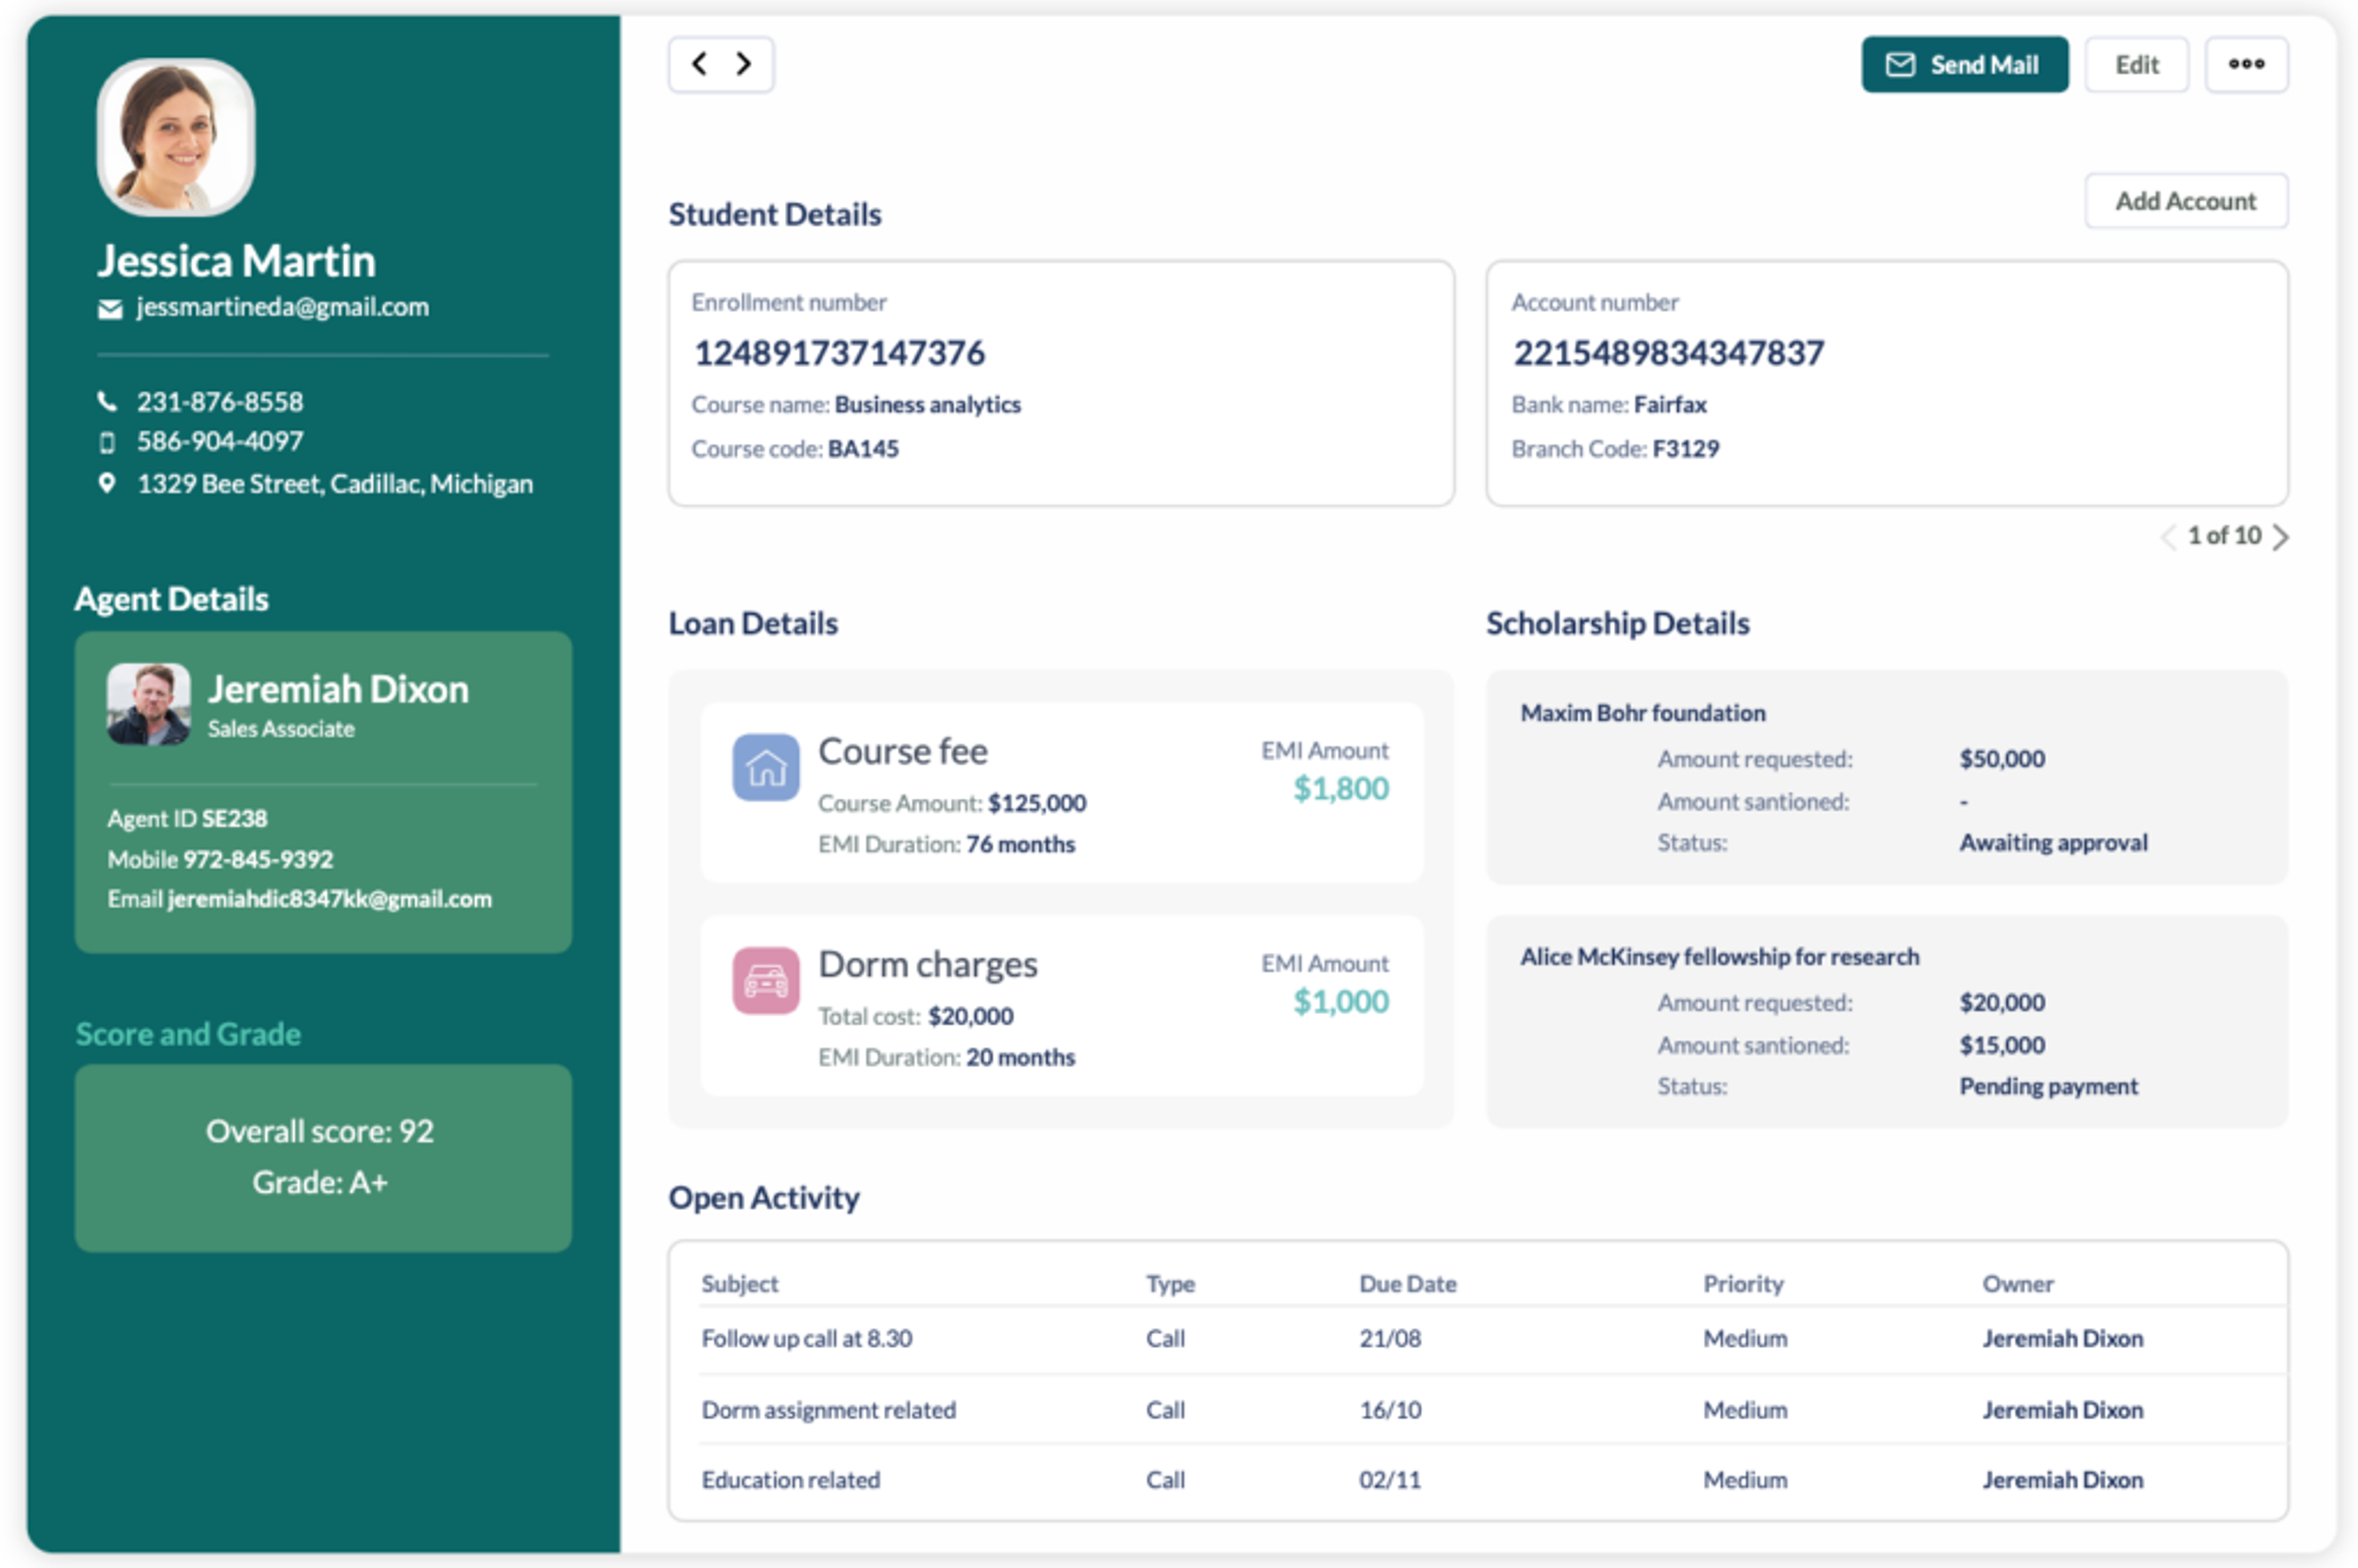
Task: Click the email envelope icon beside jessmartineda@gmail.com
Action: (110, 309)
